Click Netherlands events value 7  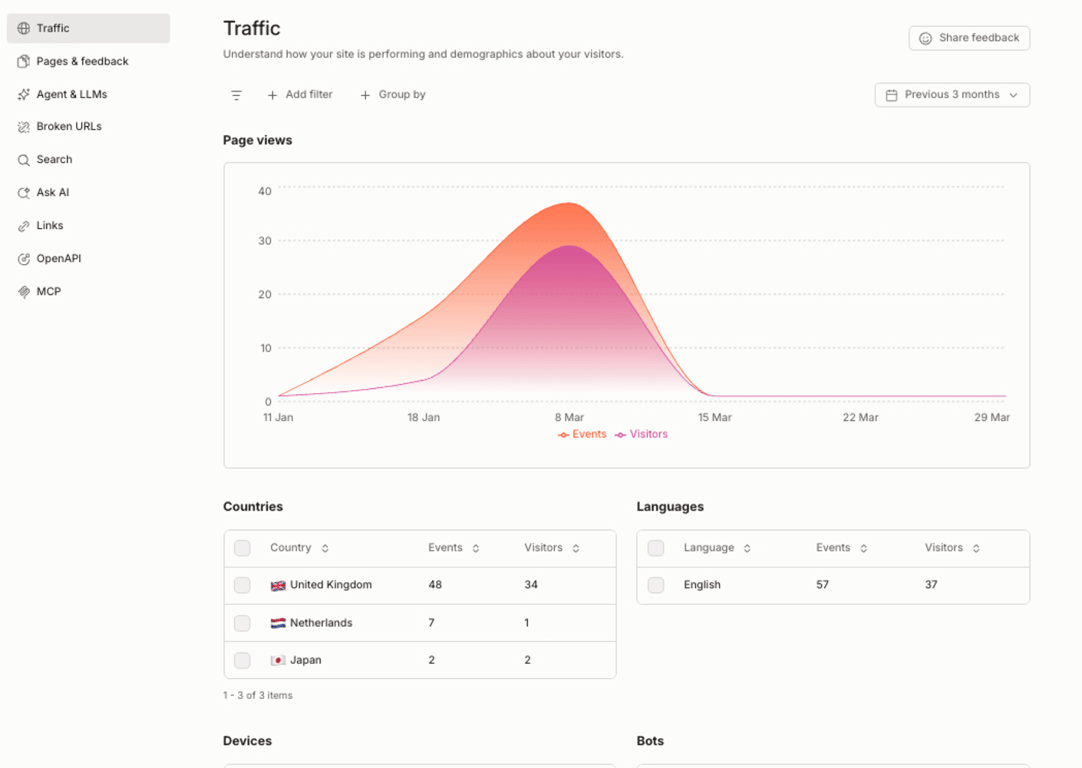431,623
